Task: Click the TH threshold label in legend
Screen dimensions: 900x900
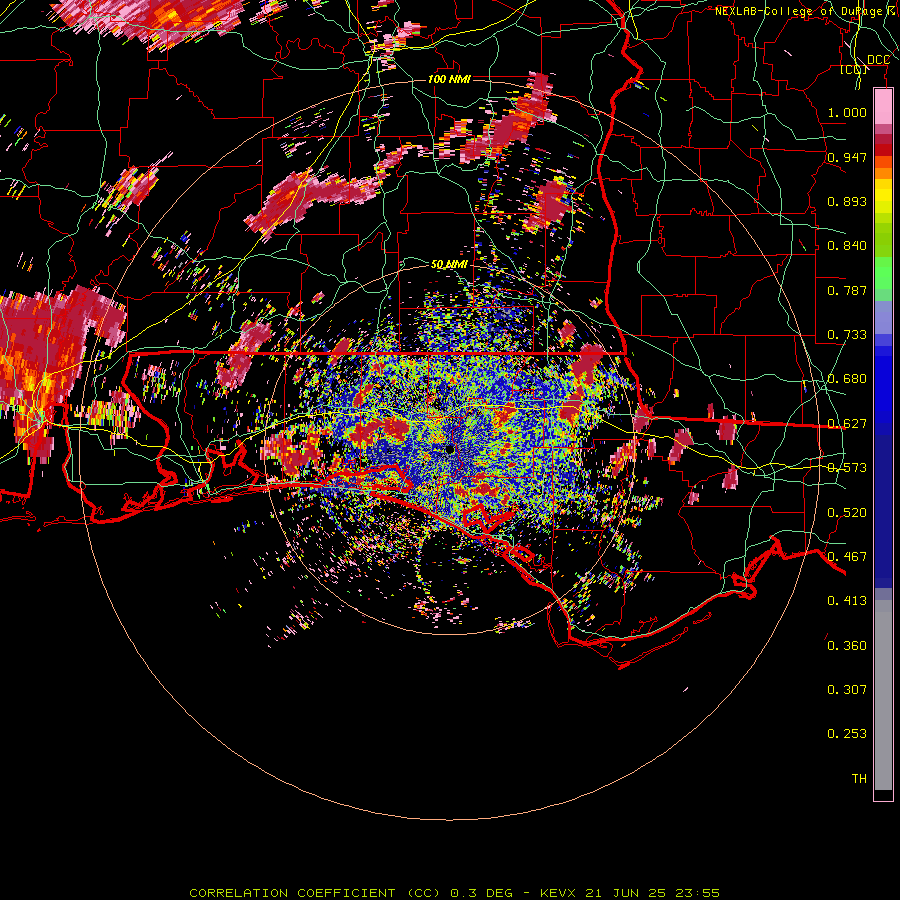Action: pyautogui.click(x=859, y=779)
